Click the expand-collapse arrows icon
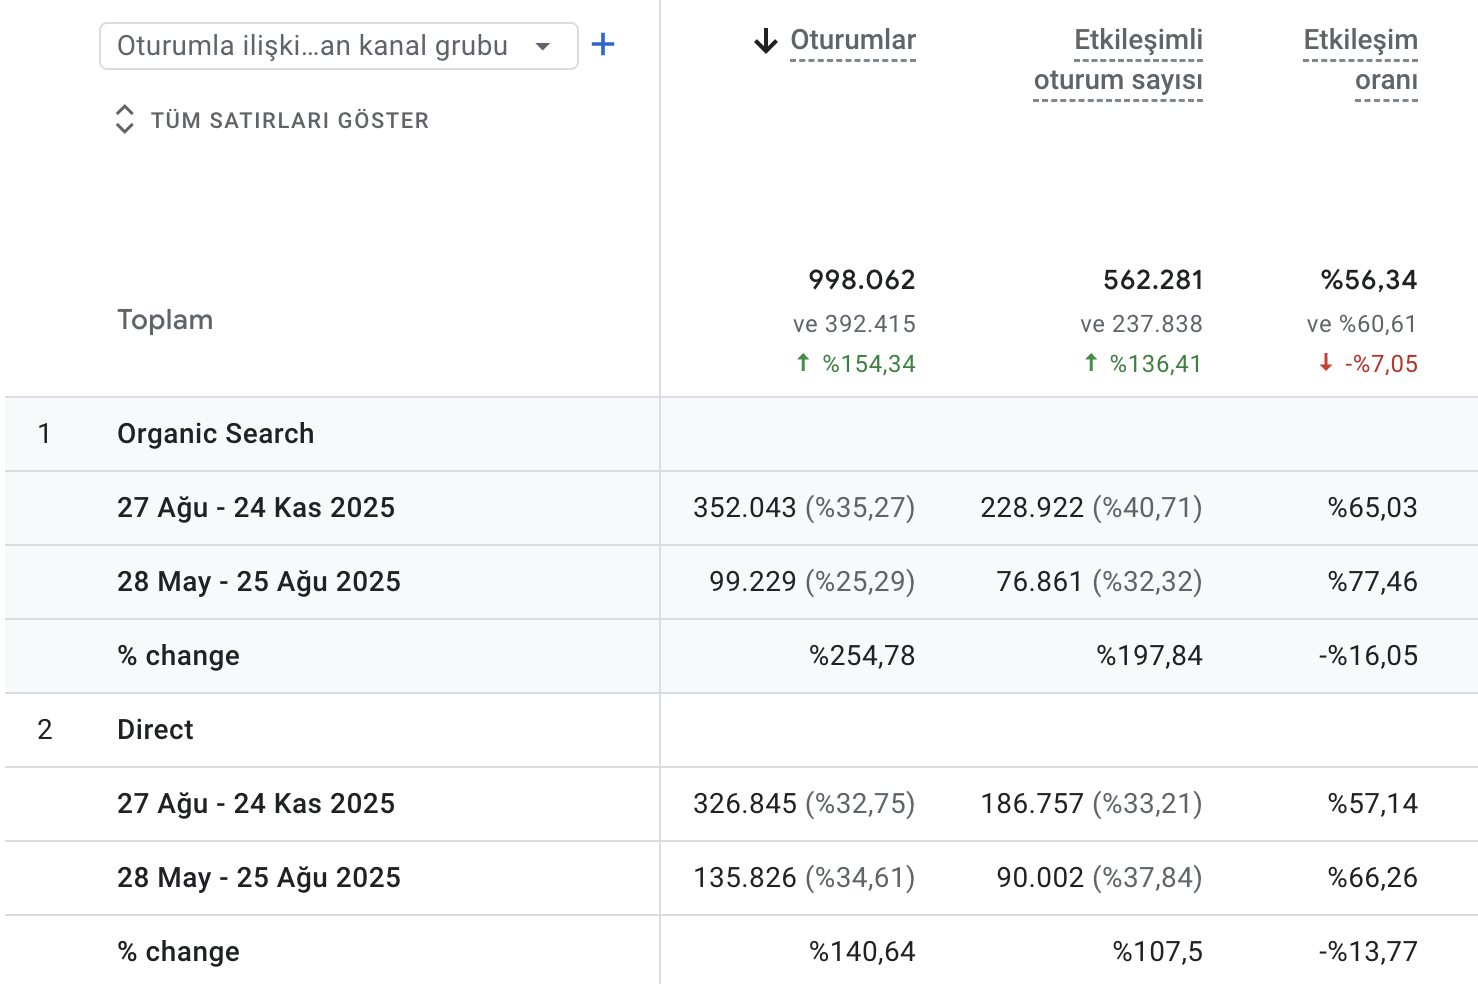 (x=124, y=119)
